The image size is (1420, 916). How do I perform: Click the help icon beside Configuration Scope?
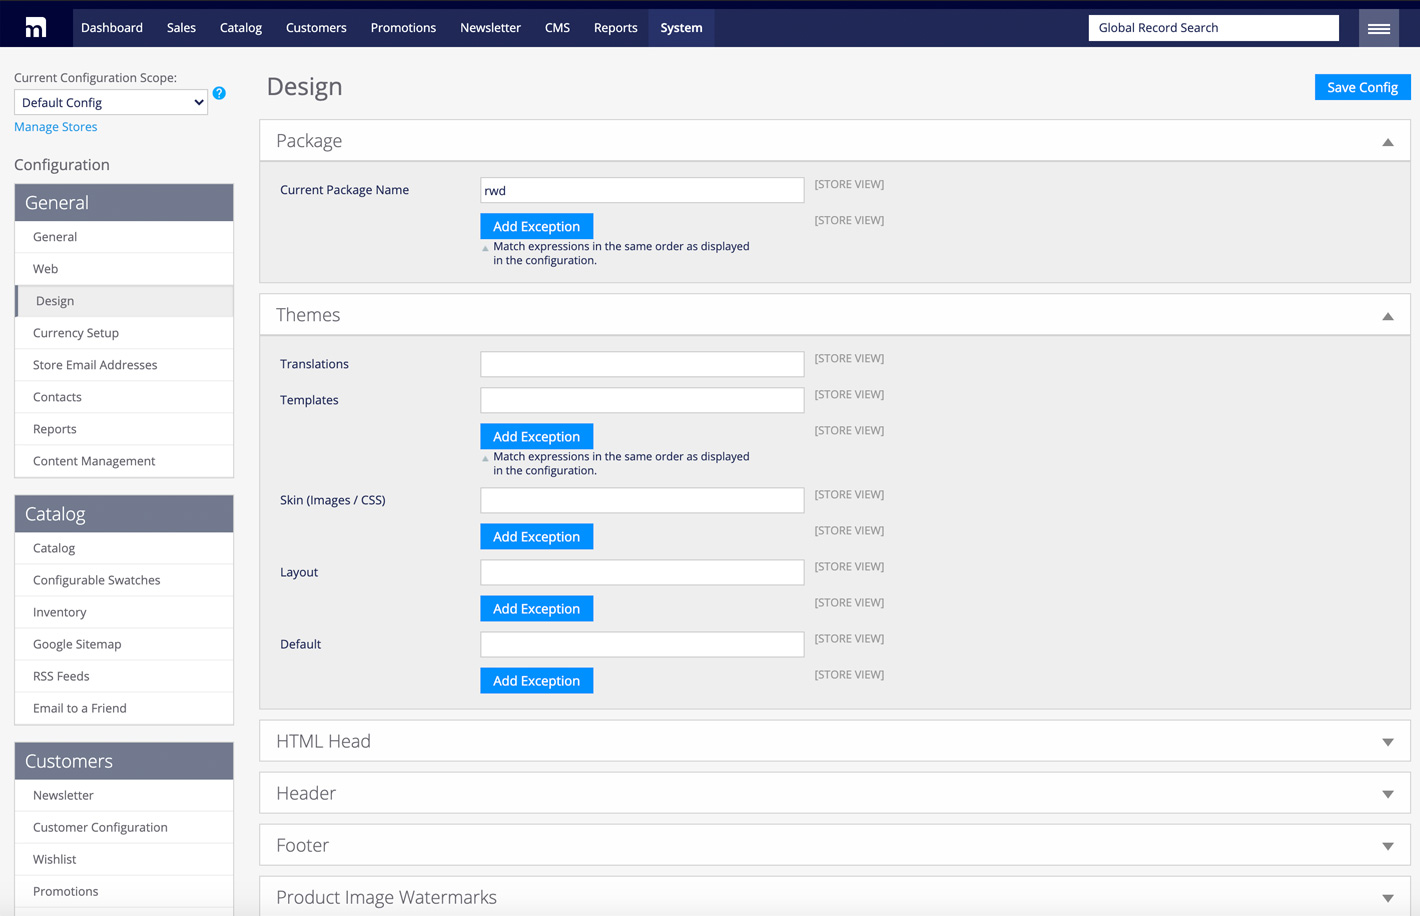219,93
